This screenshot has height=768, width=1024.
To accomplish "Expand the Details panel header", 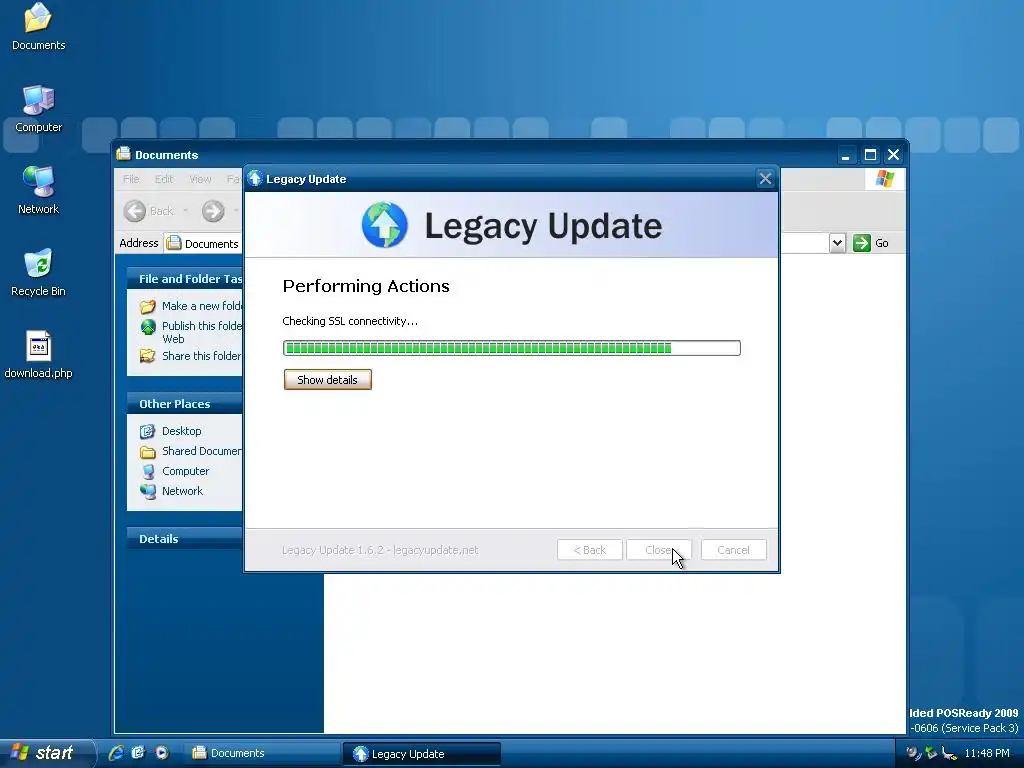I will 185,538.
